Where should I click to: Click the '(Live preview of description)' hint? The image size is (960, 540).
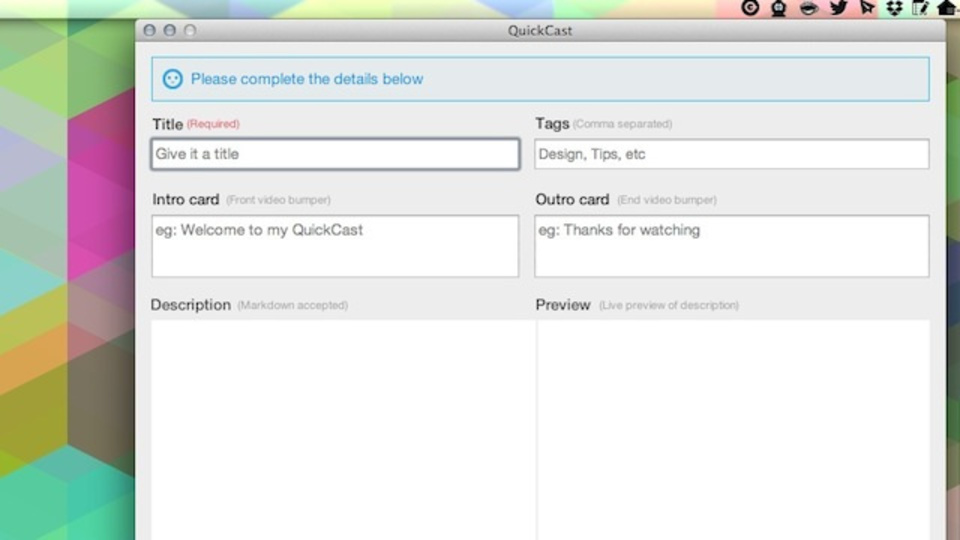[x=669, y=306]
